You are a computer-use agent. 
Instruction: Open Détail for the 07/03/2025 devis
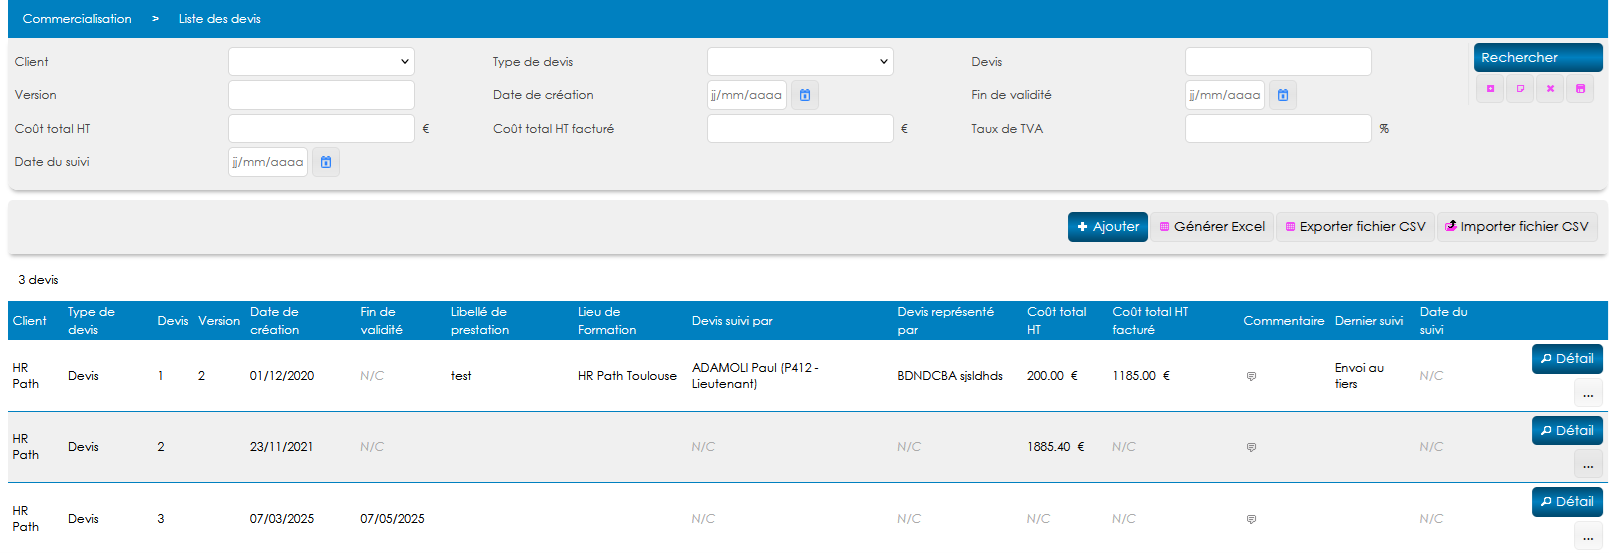tap(1567, 502)
